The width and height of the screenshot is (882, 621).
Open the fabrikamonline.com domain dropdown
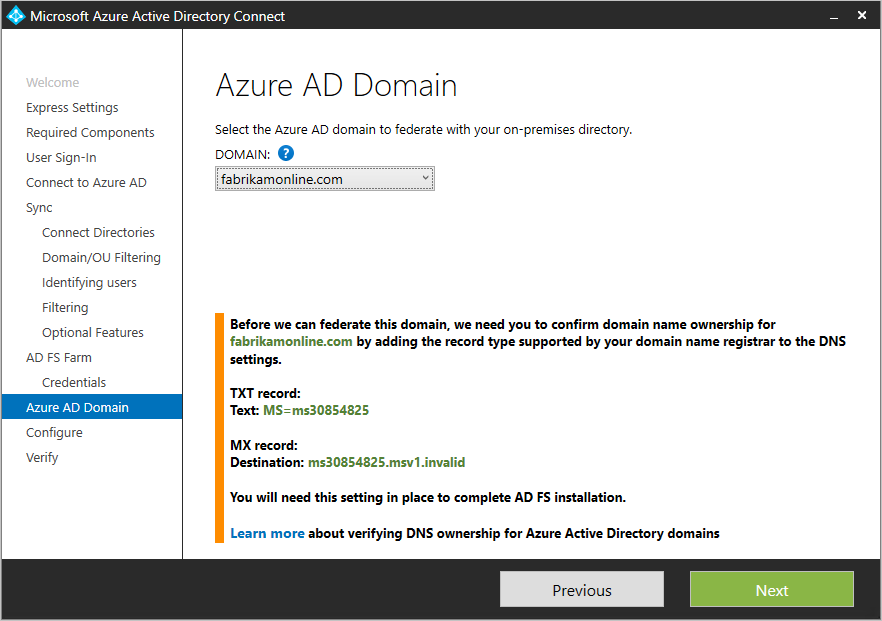[x=325, y=179]
